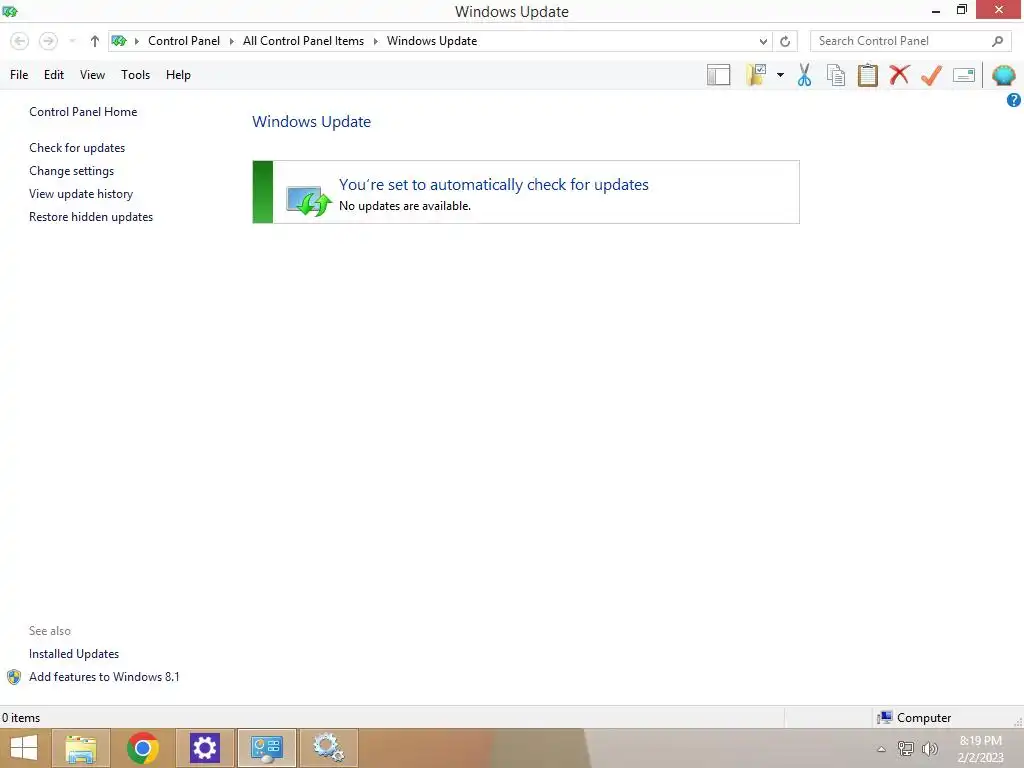
Task: Open the File menu
Action: click(x=19, y=75)
